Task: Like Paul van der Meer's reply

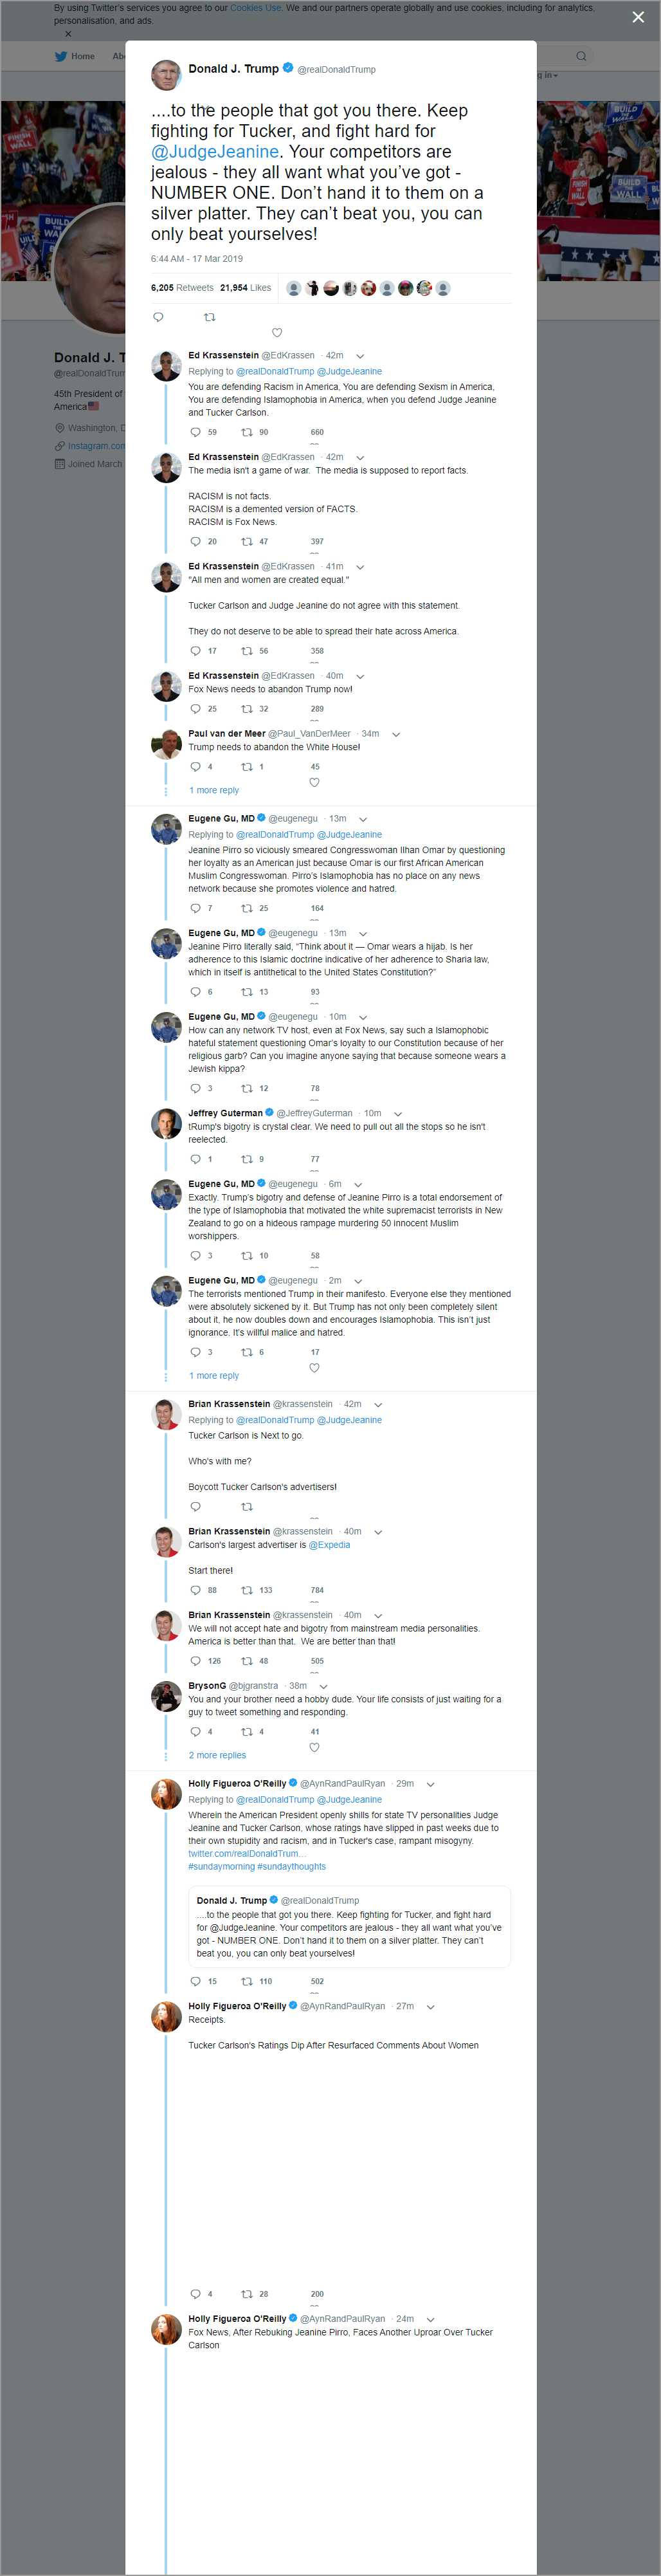Action: pyautogui.click(x=314, y=782)
